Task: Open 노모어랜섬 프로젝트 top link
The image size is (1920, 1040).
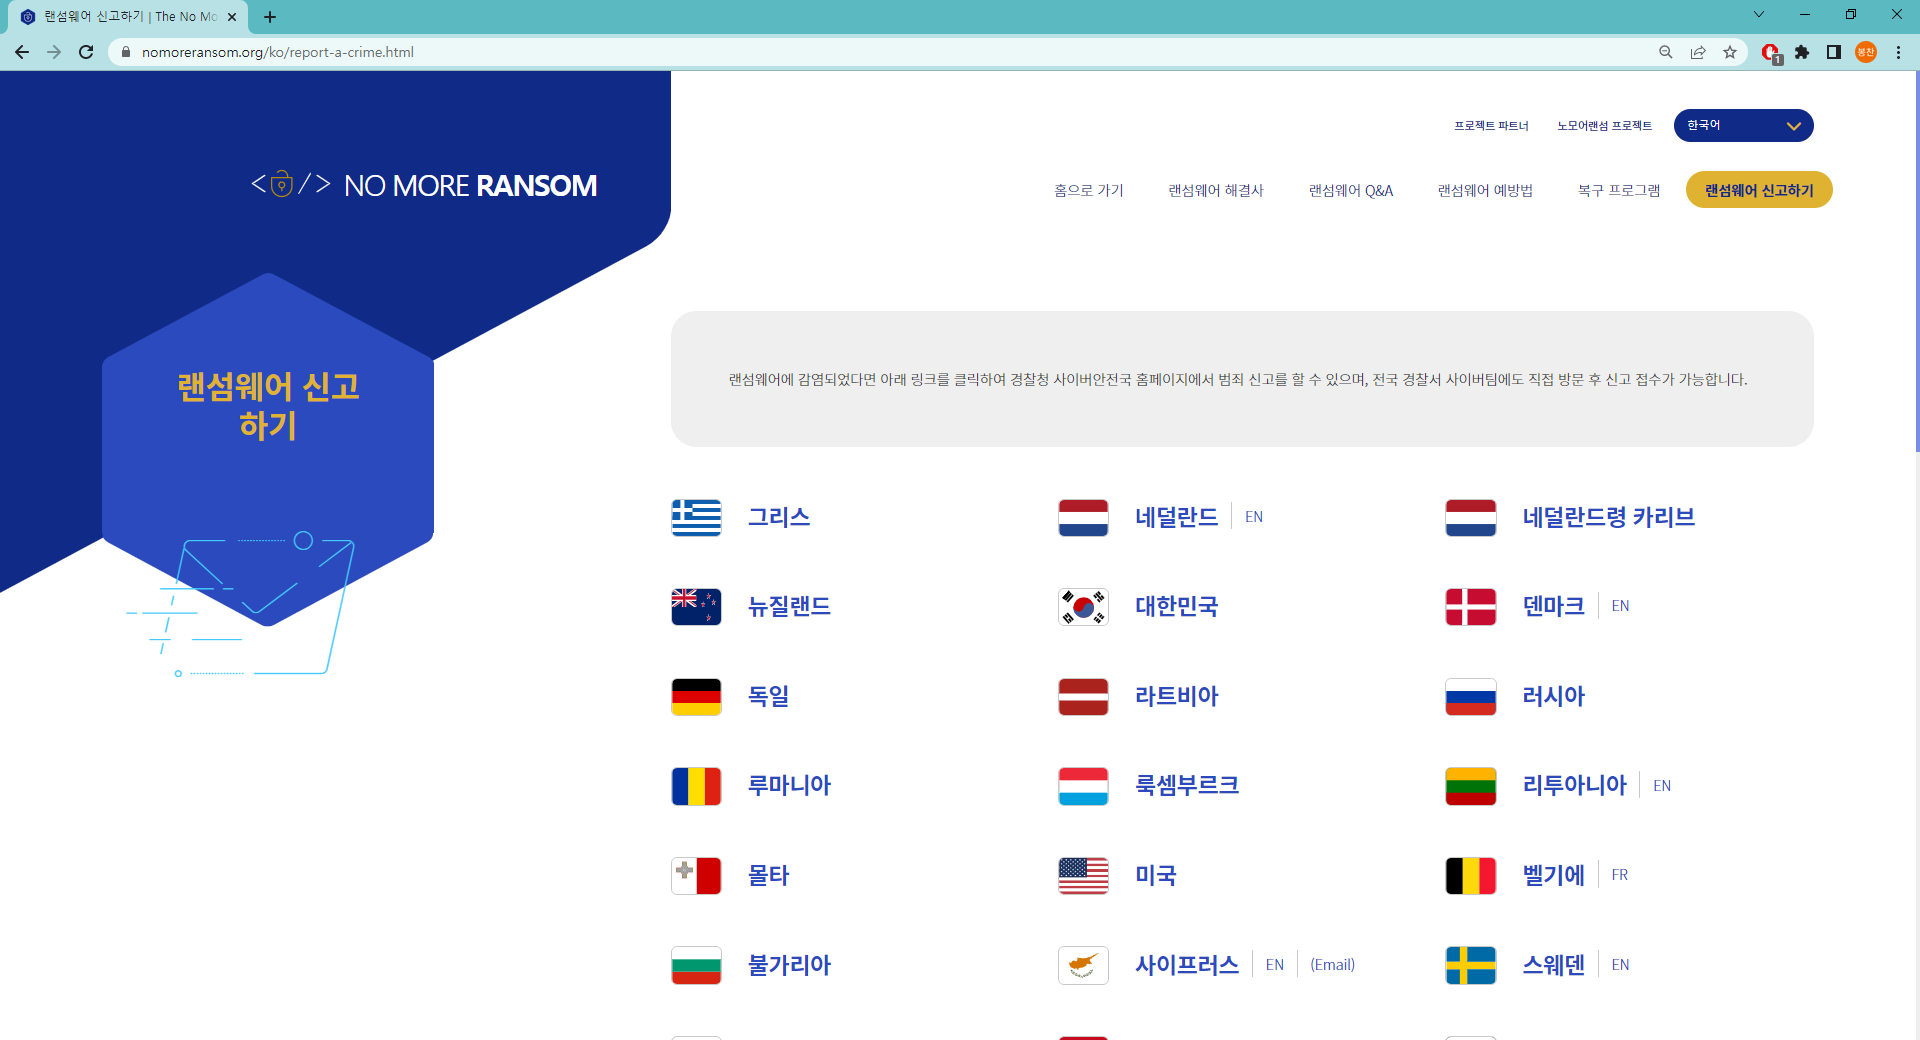Action: coord(1604,125)
